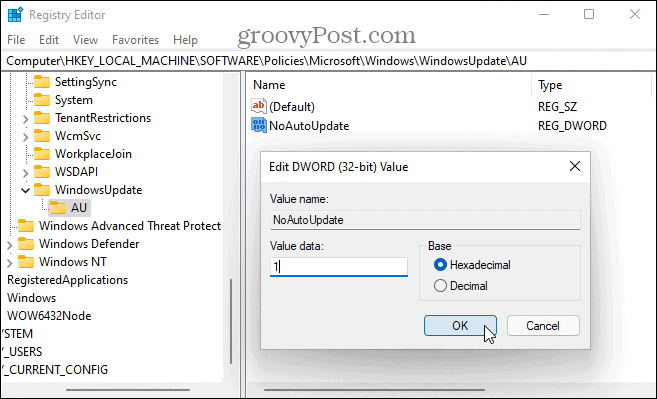Click the REG_SZ type cell

(x=557, y=106)
